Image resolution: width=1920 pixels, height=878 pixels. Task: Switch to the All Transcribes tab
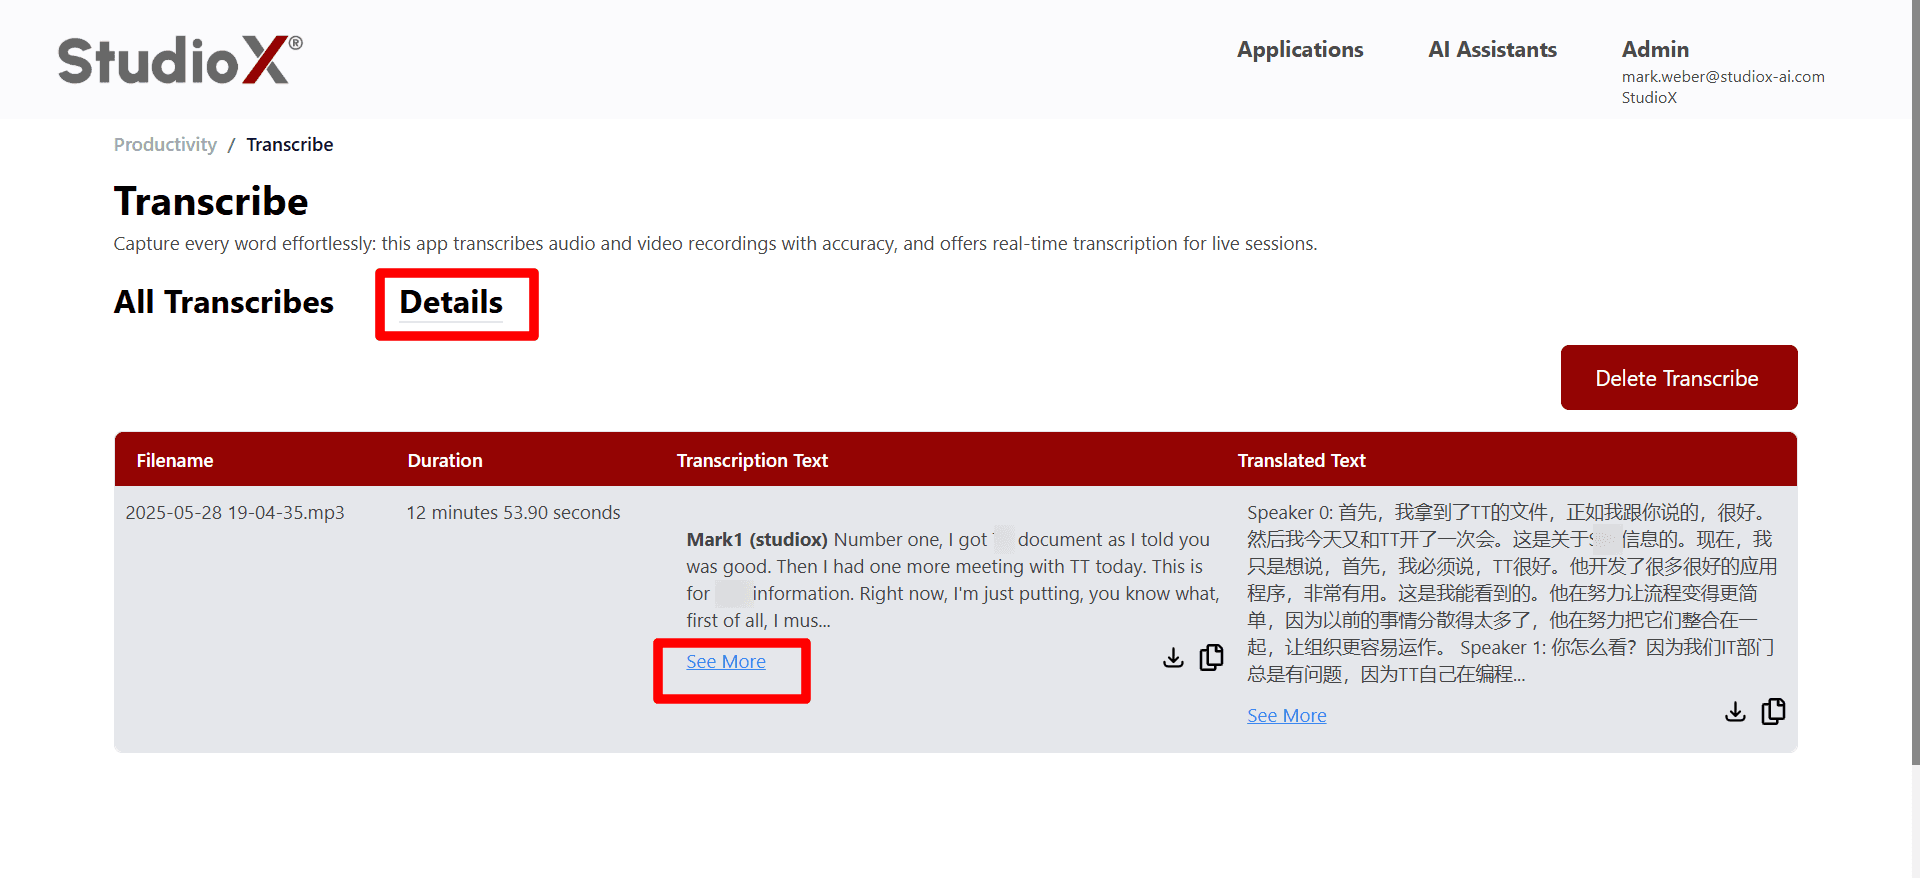[224, 302]
